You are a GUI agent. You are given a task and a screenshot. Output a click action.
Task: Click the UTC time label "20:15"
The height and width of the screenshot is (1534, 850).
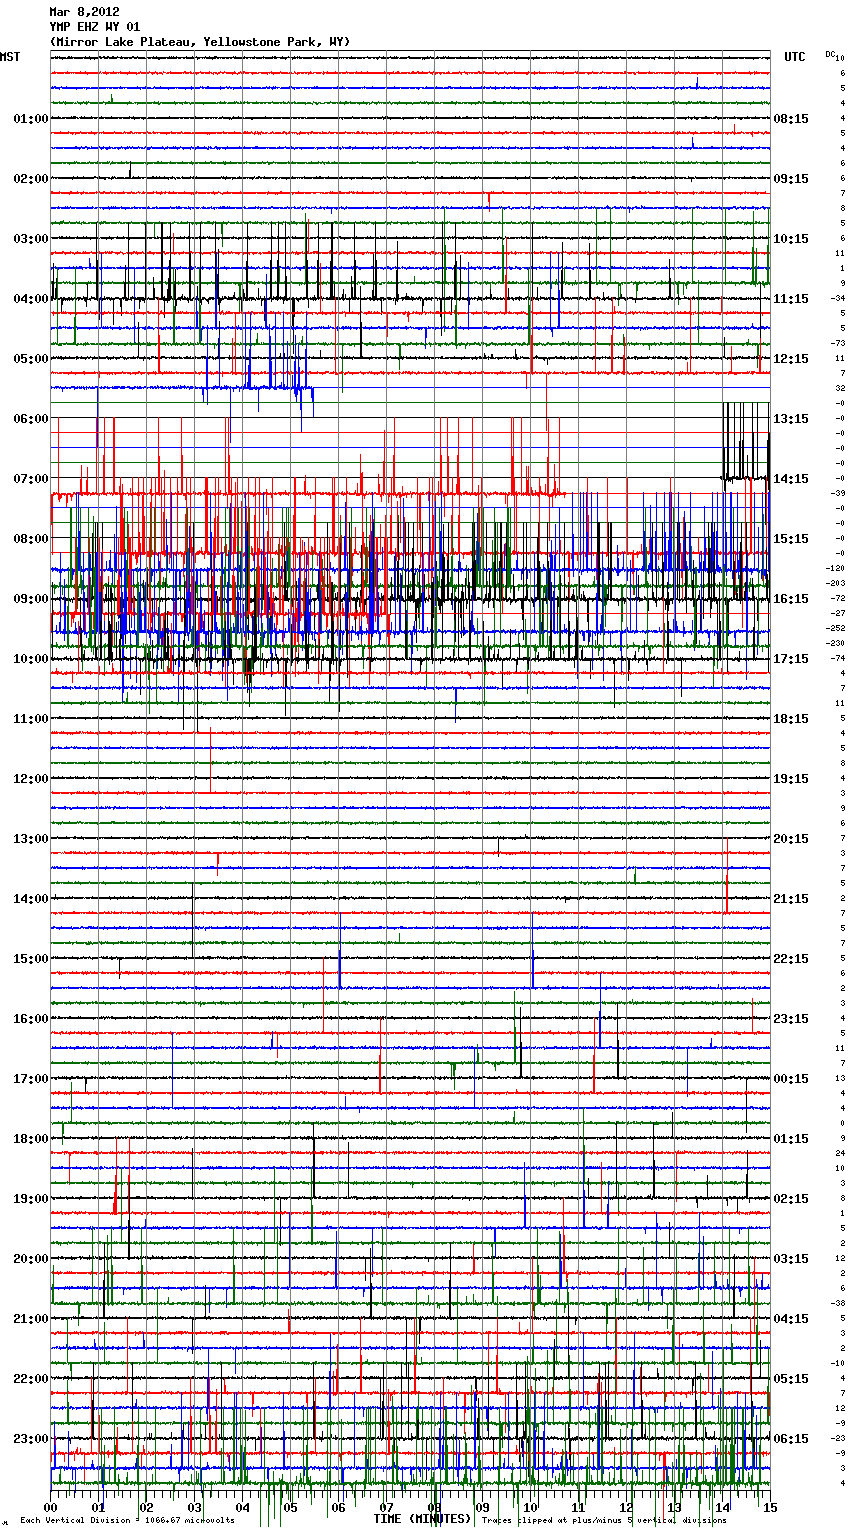click(x=791, y=839)
